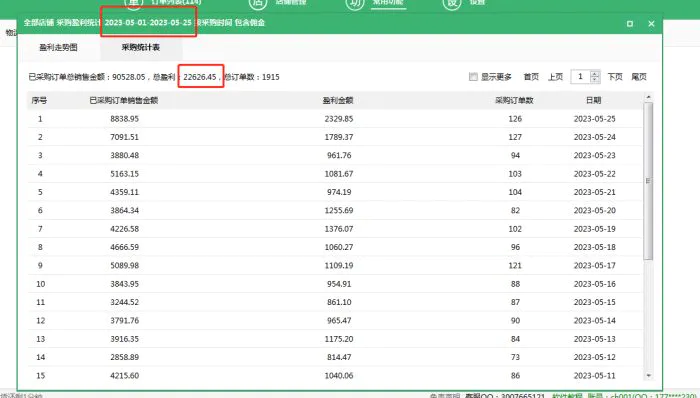Select profit cell 961.76
This screenshot has width=700, height=398.
click(x=339, y=155)
